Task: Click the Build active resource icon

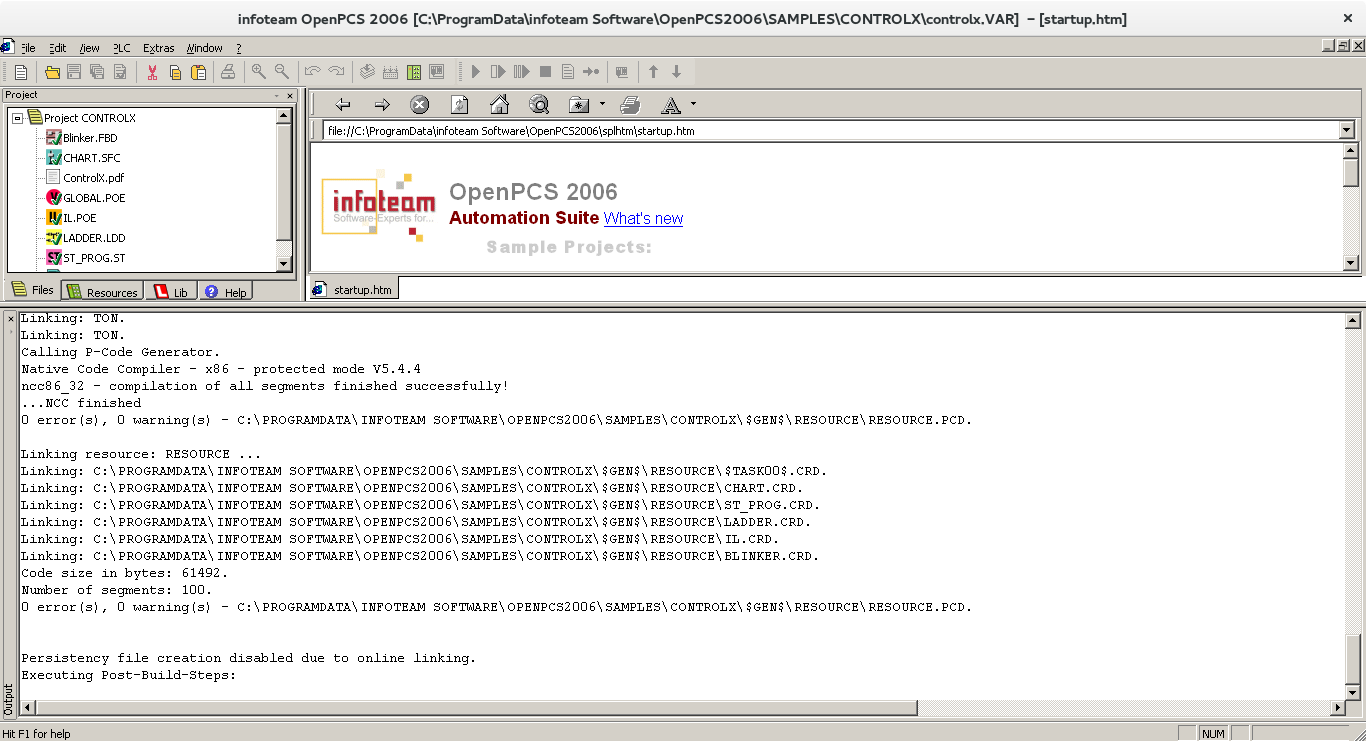Action: (x=367, y=72)
